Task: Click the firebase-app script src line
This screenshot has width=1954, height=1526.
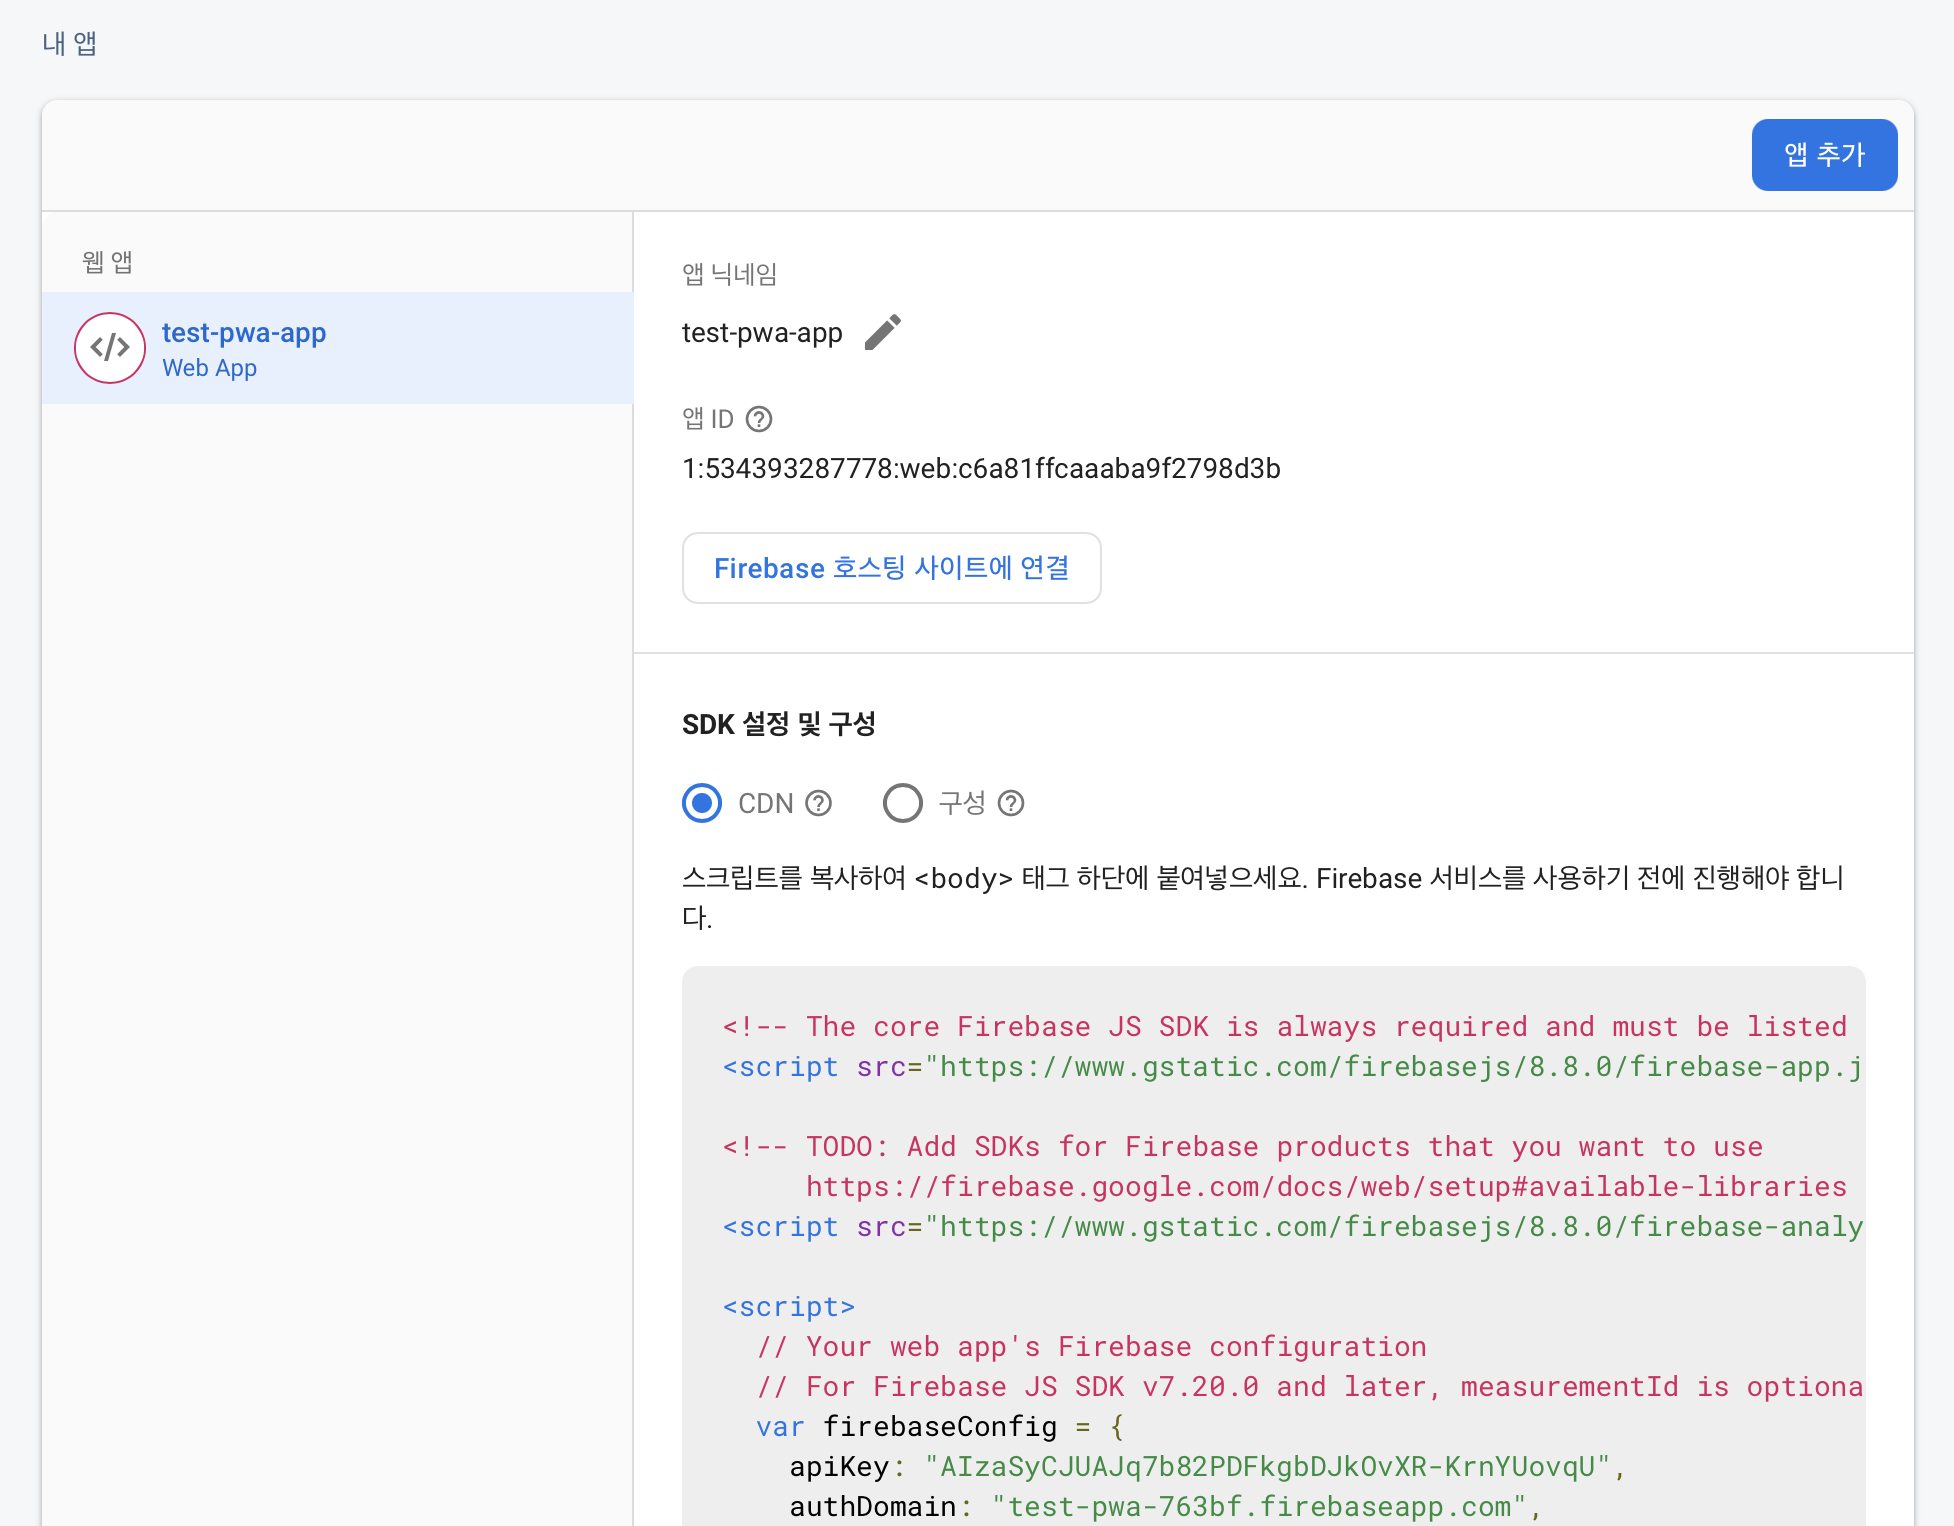Action: click(x=1291, y=1067)
